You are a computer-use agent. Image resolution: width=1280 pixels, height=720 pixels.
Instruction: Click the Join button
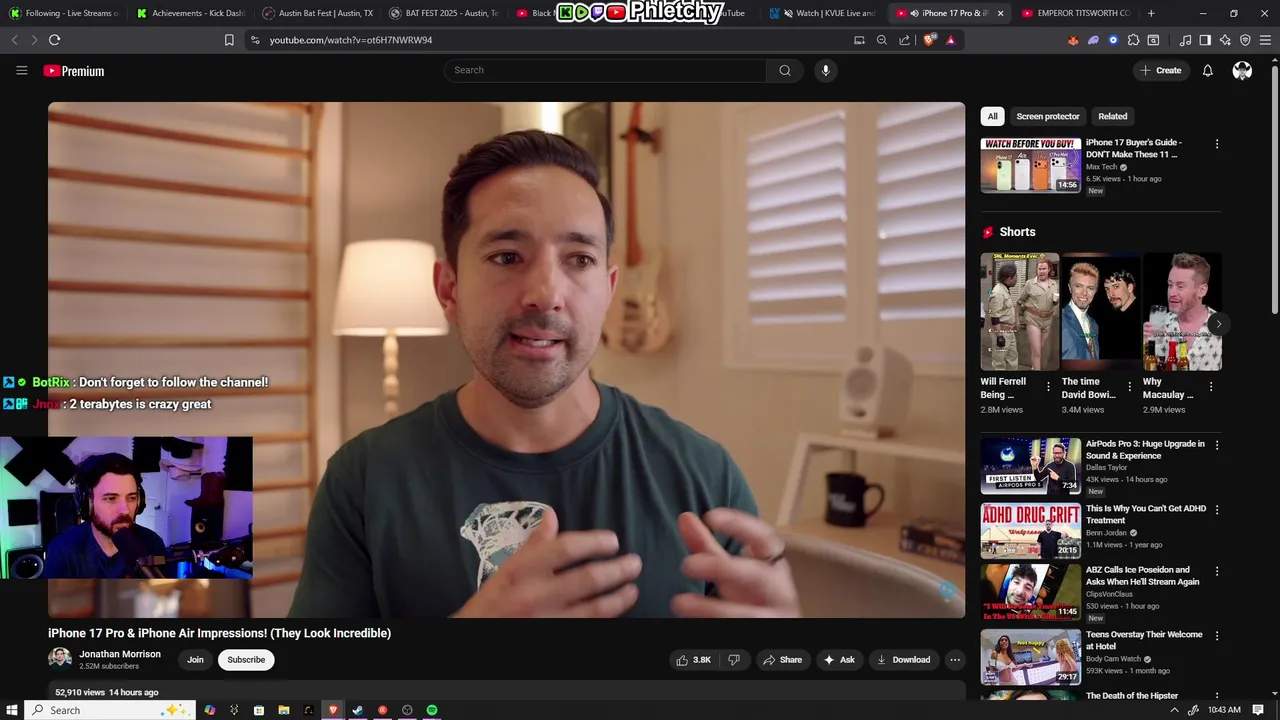[x=195, y=660]
